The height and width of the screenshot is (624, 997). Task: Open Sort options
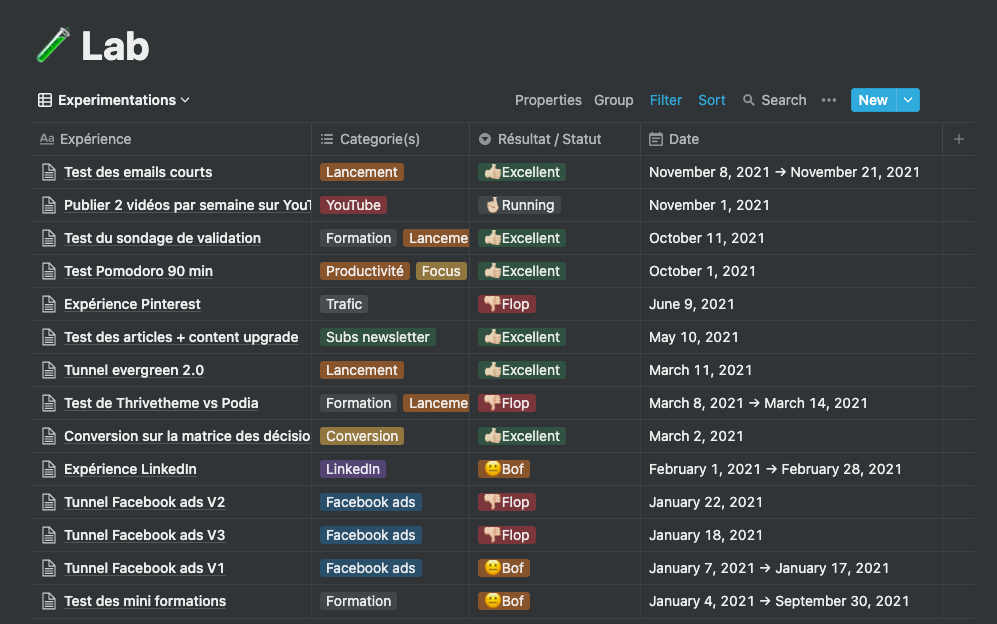click(712, 100)
